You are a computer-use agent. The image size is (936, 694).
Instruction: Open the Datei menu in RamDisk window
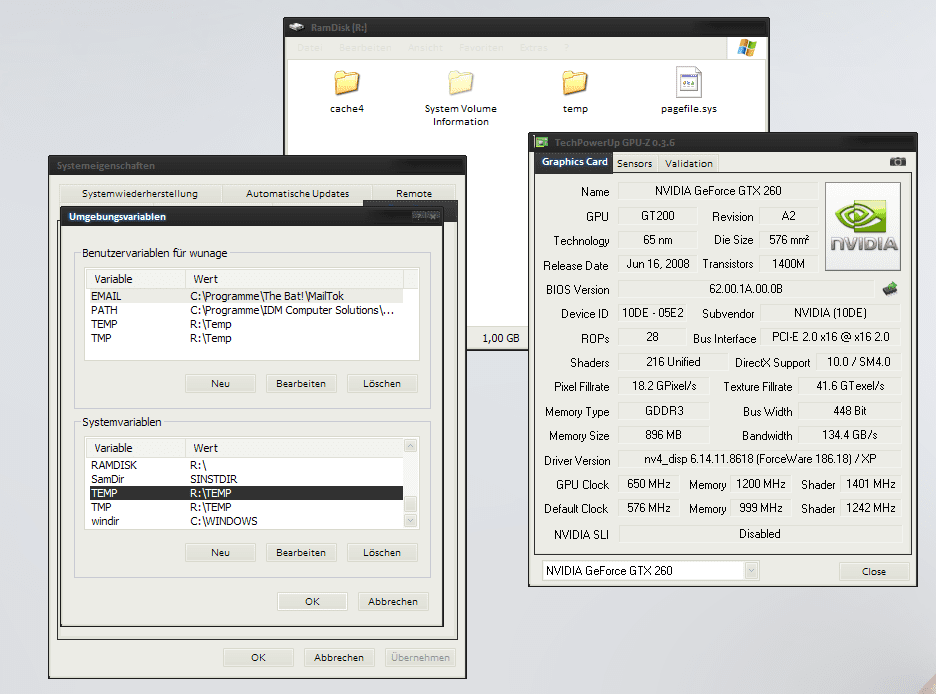[x=310, y=47]
